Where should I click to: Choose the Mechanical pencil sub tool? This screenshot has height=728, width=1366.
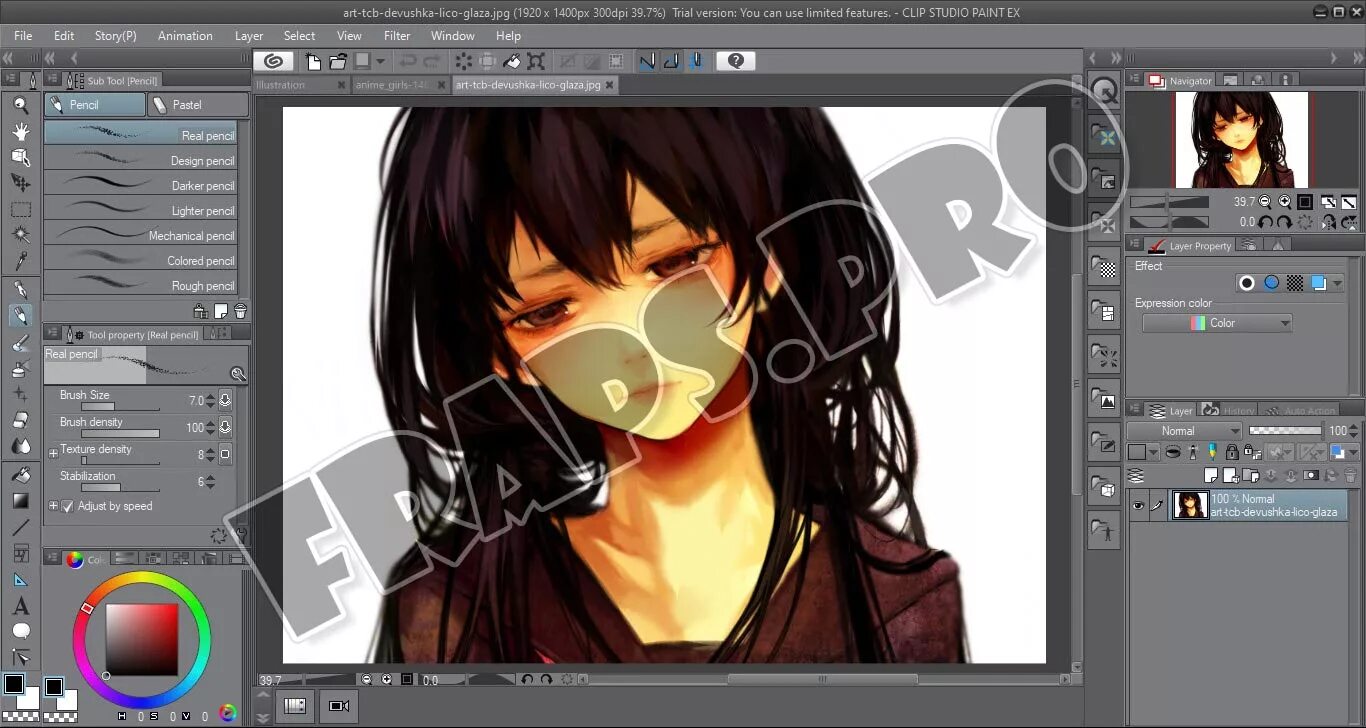pos(140,235)
